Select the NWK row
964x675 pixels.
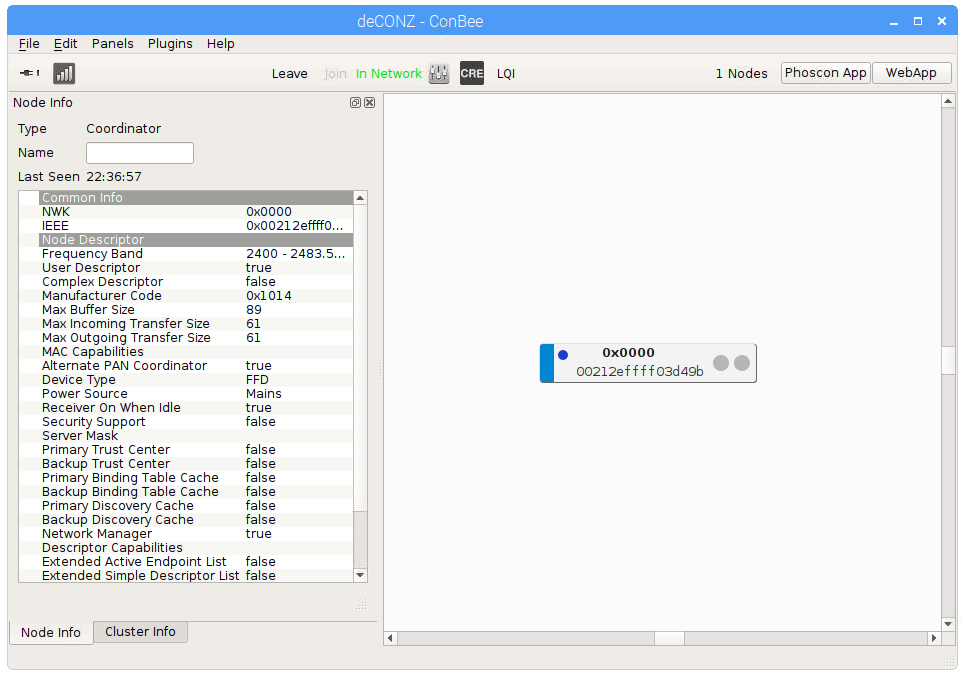pyautogui.click(x=186, y=211)
